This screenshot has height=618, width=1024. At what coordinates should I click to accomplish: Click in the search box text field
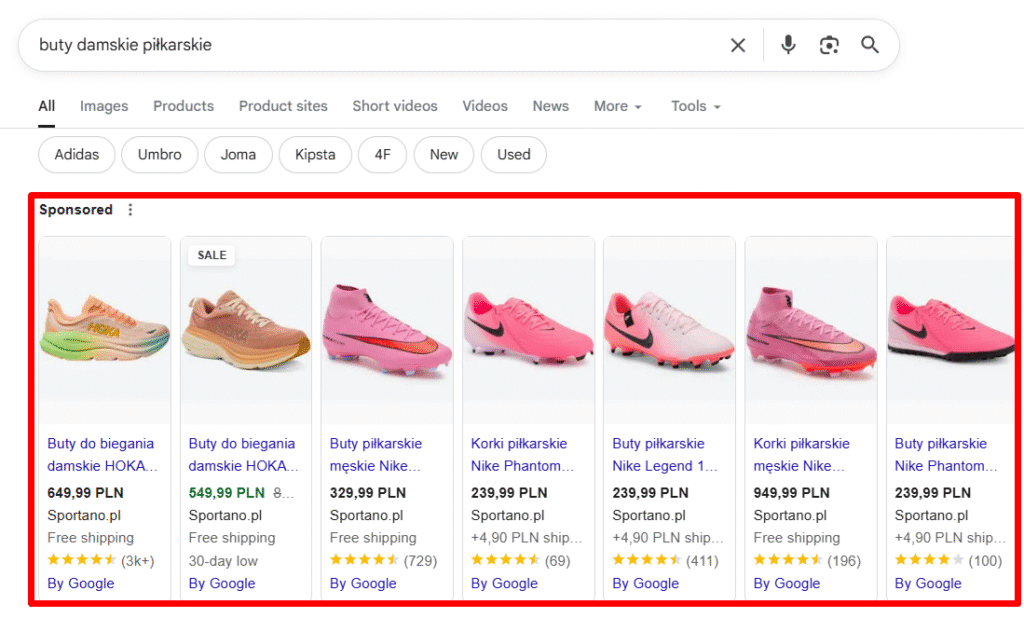[x=370, y=45]
